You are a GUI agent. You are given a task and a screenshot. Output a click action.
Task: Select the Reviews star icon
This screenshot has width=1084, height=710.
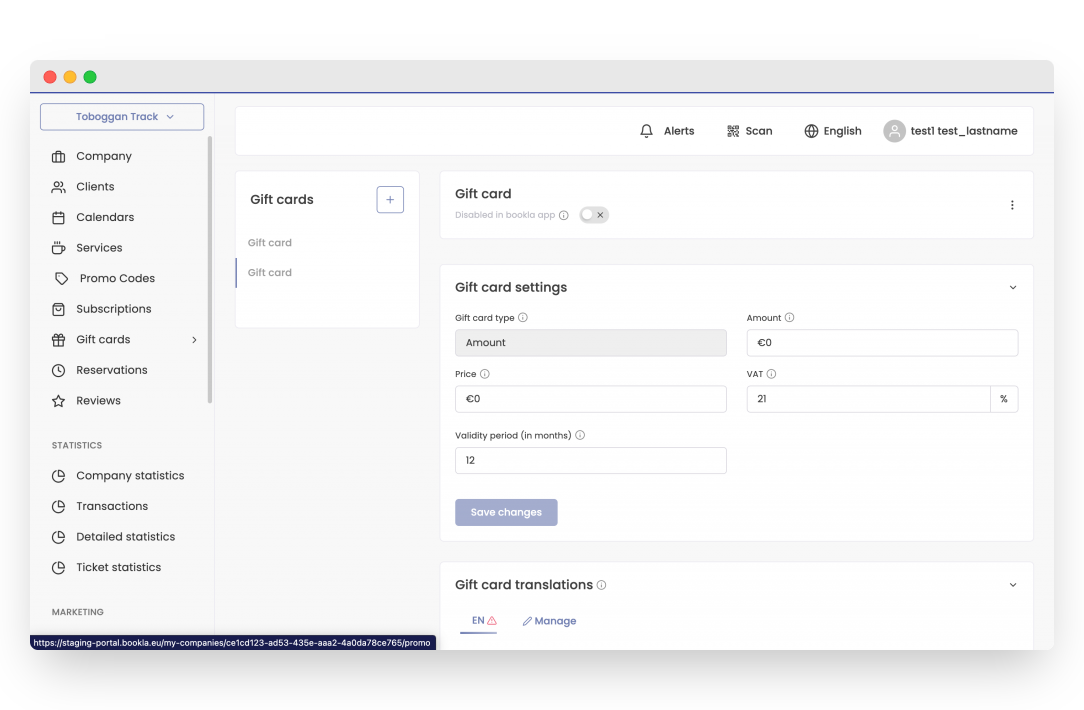(x=58, y=400)
